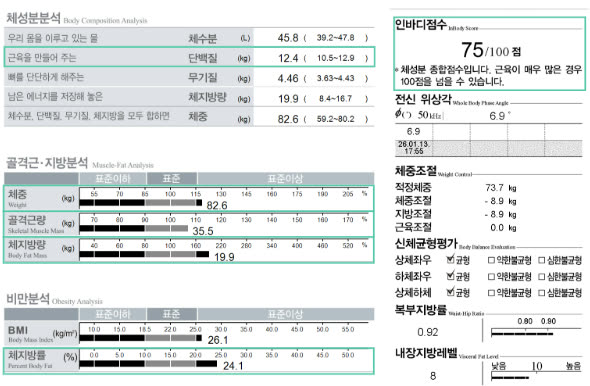Click the phase angle value 6.9°

coord(500,116)
